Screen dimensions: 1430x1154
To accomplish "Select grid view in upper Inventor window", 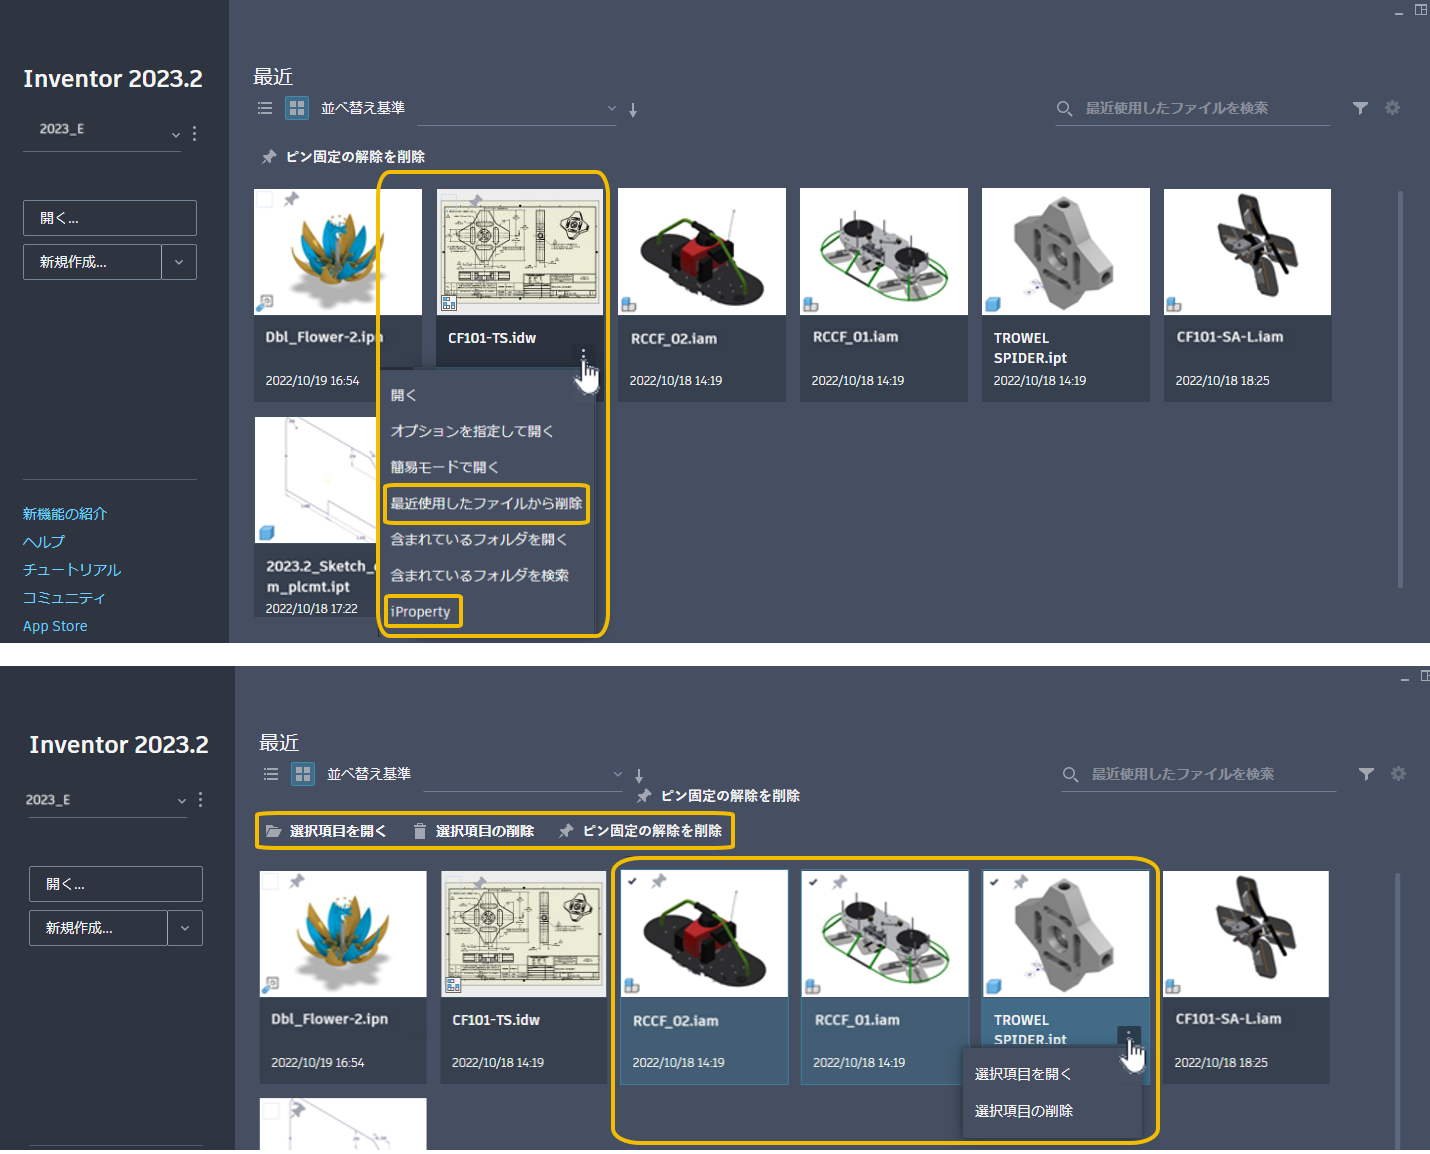I will click(x=297, y=108).
